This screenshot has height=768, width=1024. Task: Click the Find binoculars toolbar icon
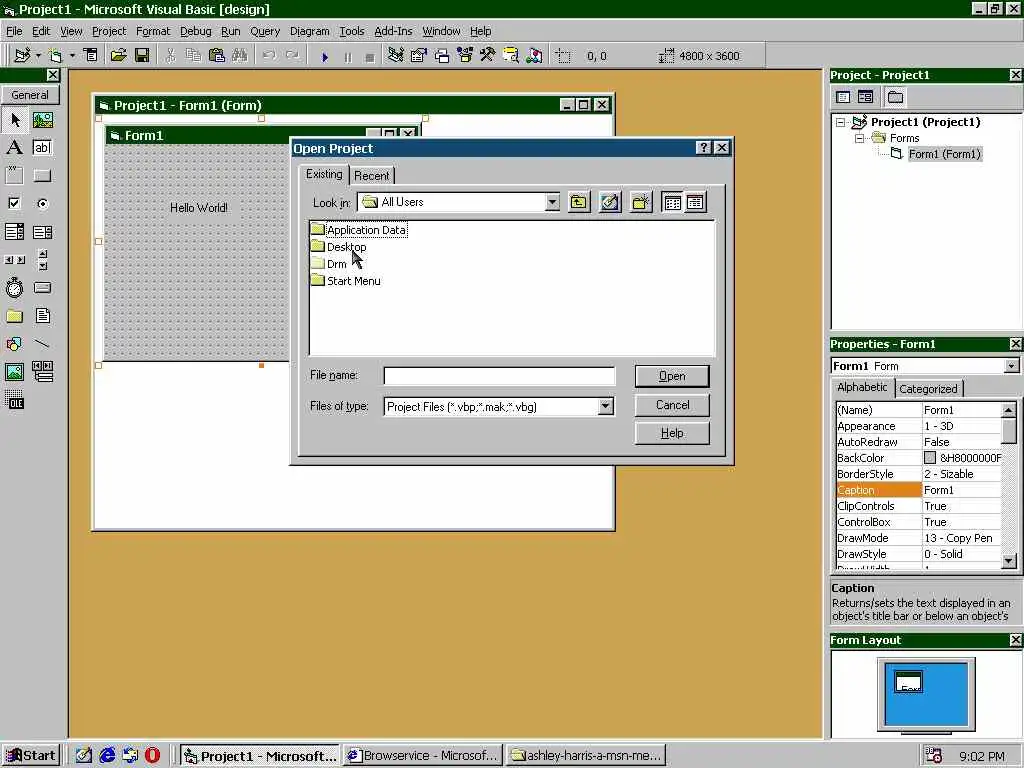[x=240, y=56]
